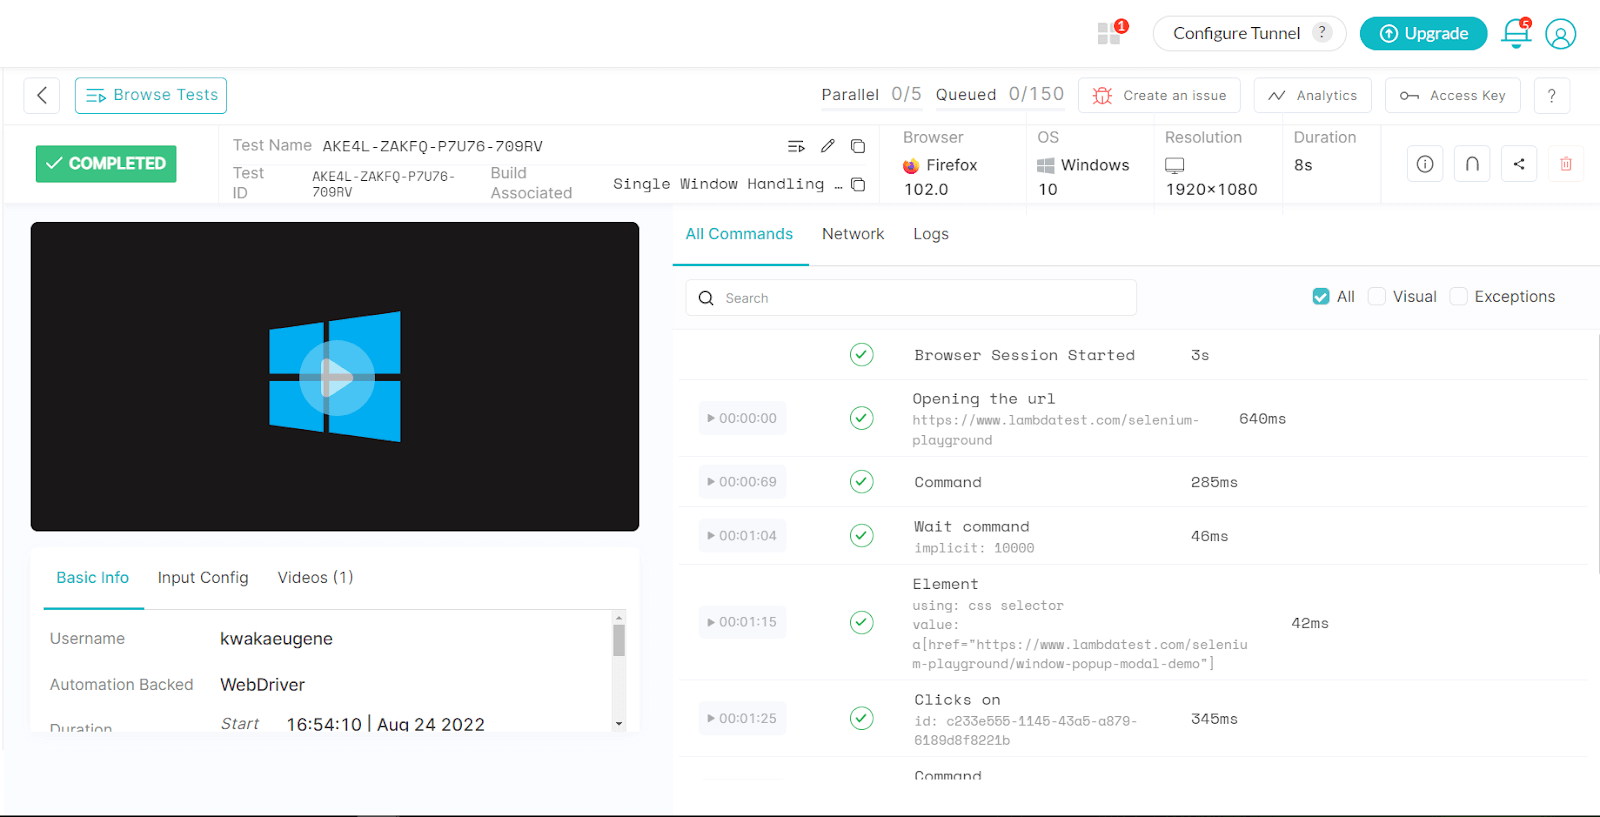Click the Basic Info panel scrollbar thumb

(x=619, y=640)
